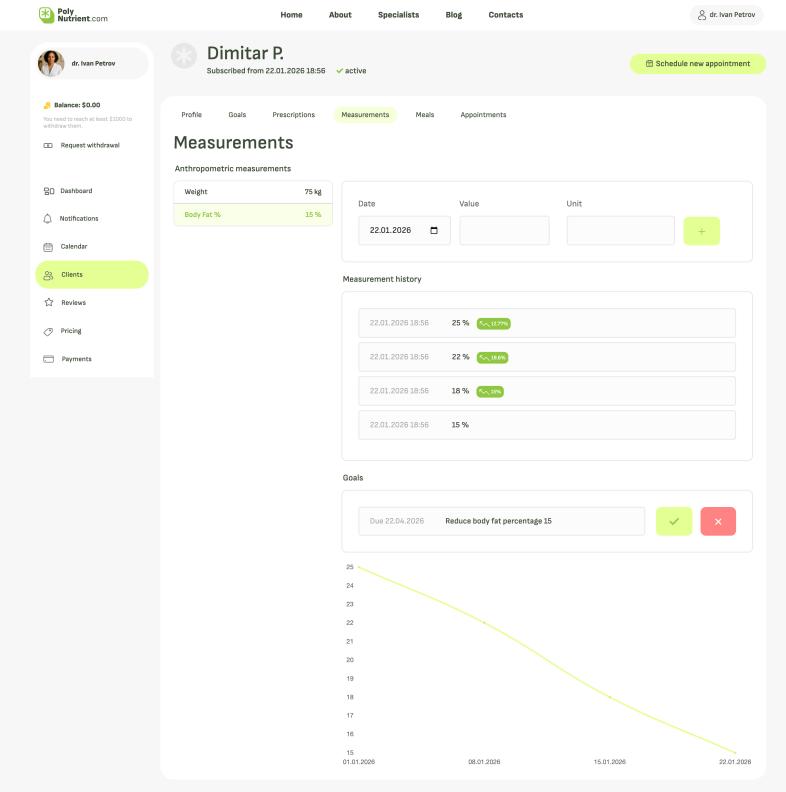
Task: Click the user icon beside dr. Ivan Petrov
Action: (x=702, y=15)
